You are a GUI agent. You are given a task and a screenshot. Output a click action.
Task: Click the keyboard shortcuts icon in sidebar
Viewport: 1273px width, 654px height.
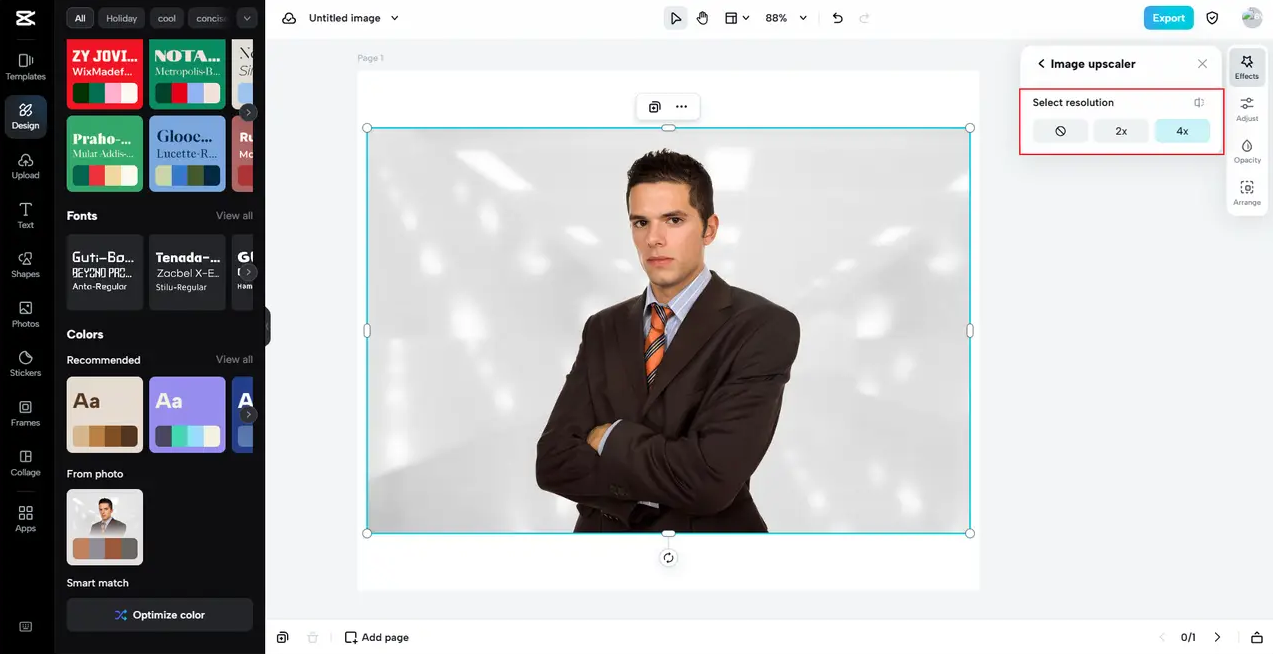(26, 627)
